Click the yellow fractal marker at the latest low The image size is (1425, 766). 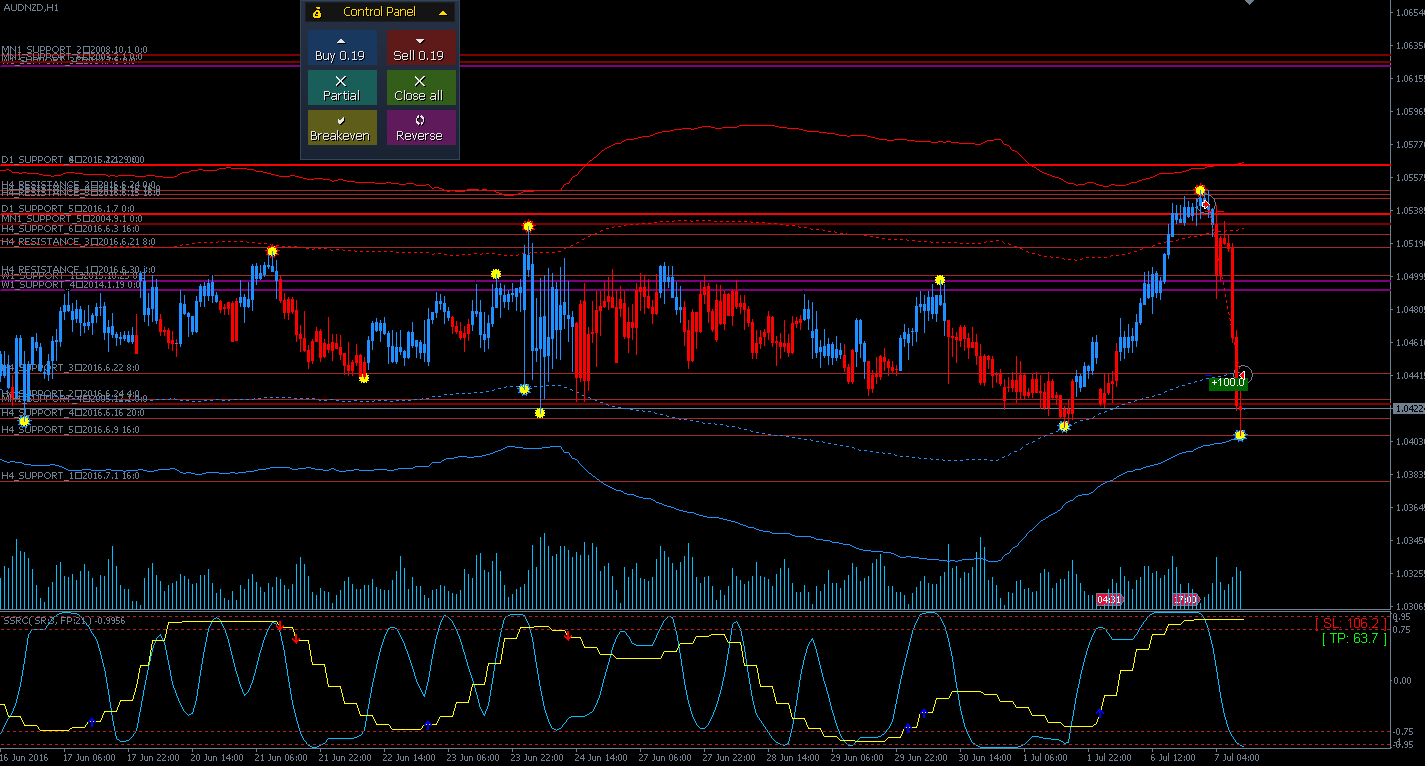coord(1240,435)
